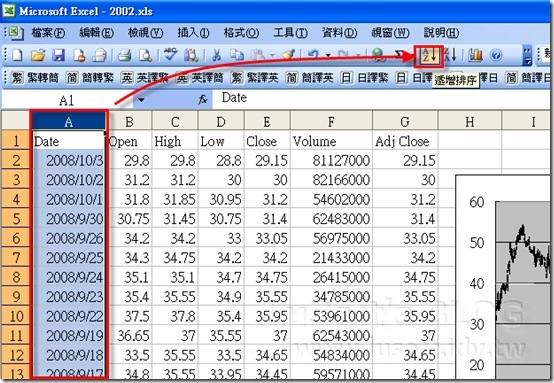
Task: Click the Sort Descending Z-A icon
Action: tap(450, 55)
